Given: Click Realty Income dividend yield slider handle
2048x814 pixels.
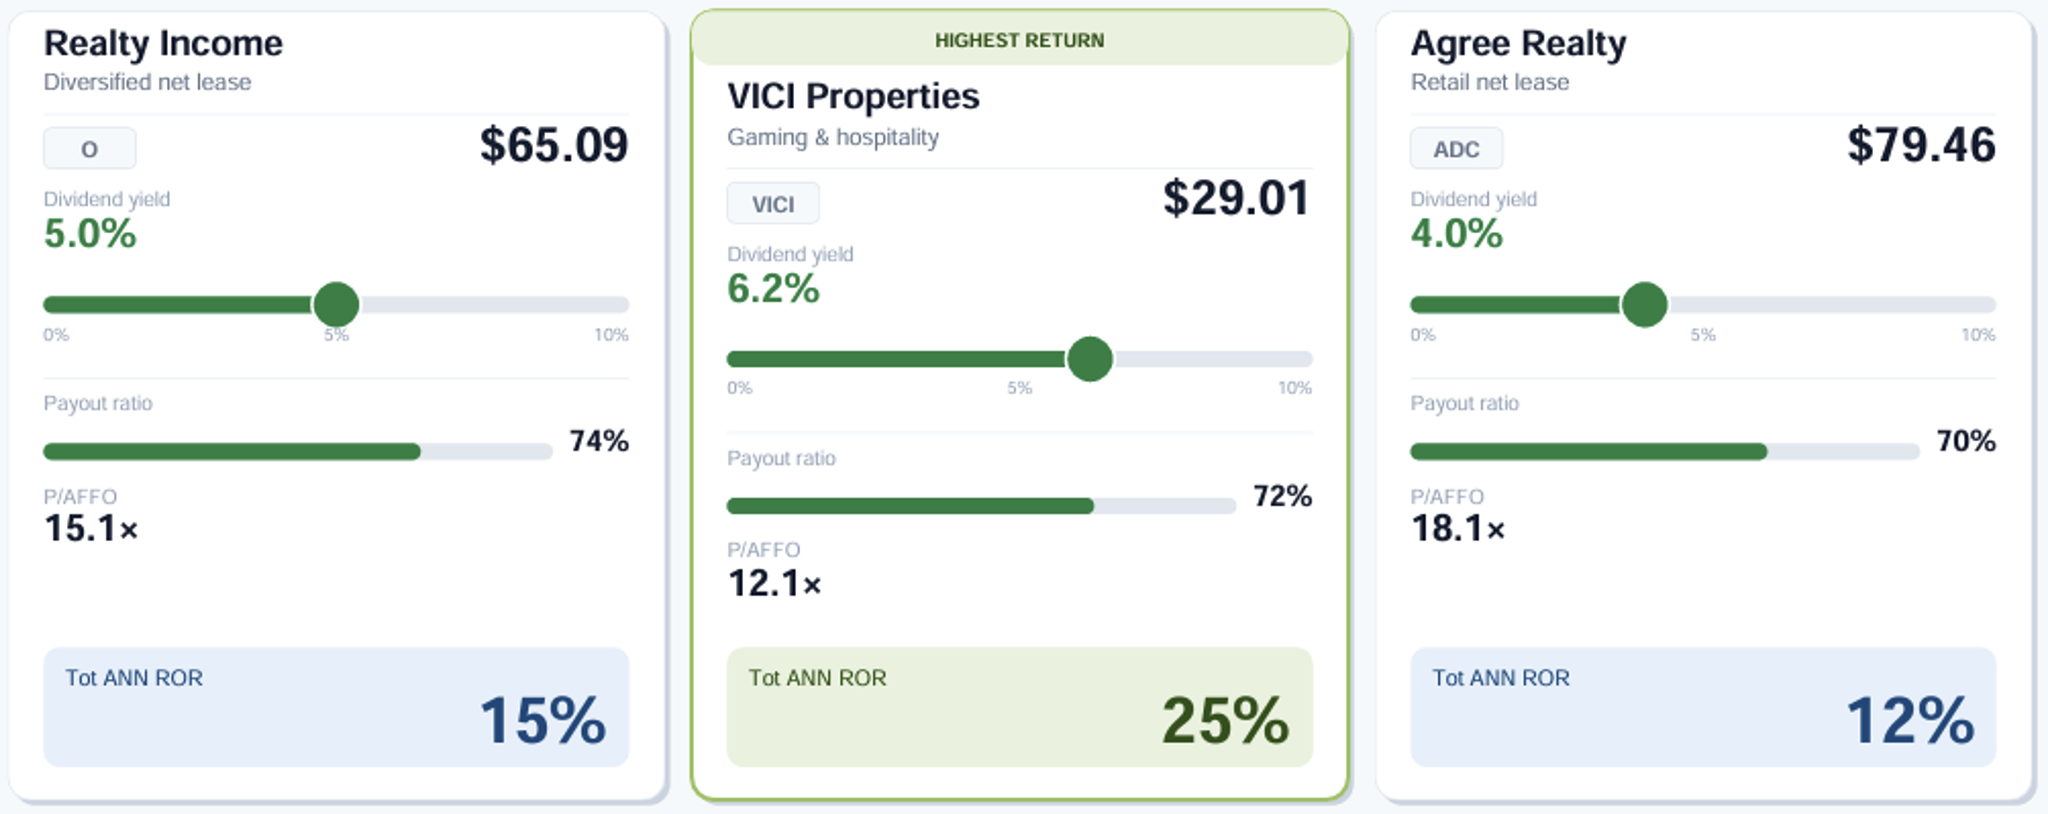Looking at the screenshot, I should pos(336,304).
